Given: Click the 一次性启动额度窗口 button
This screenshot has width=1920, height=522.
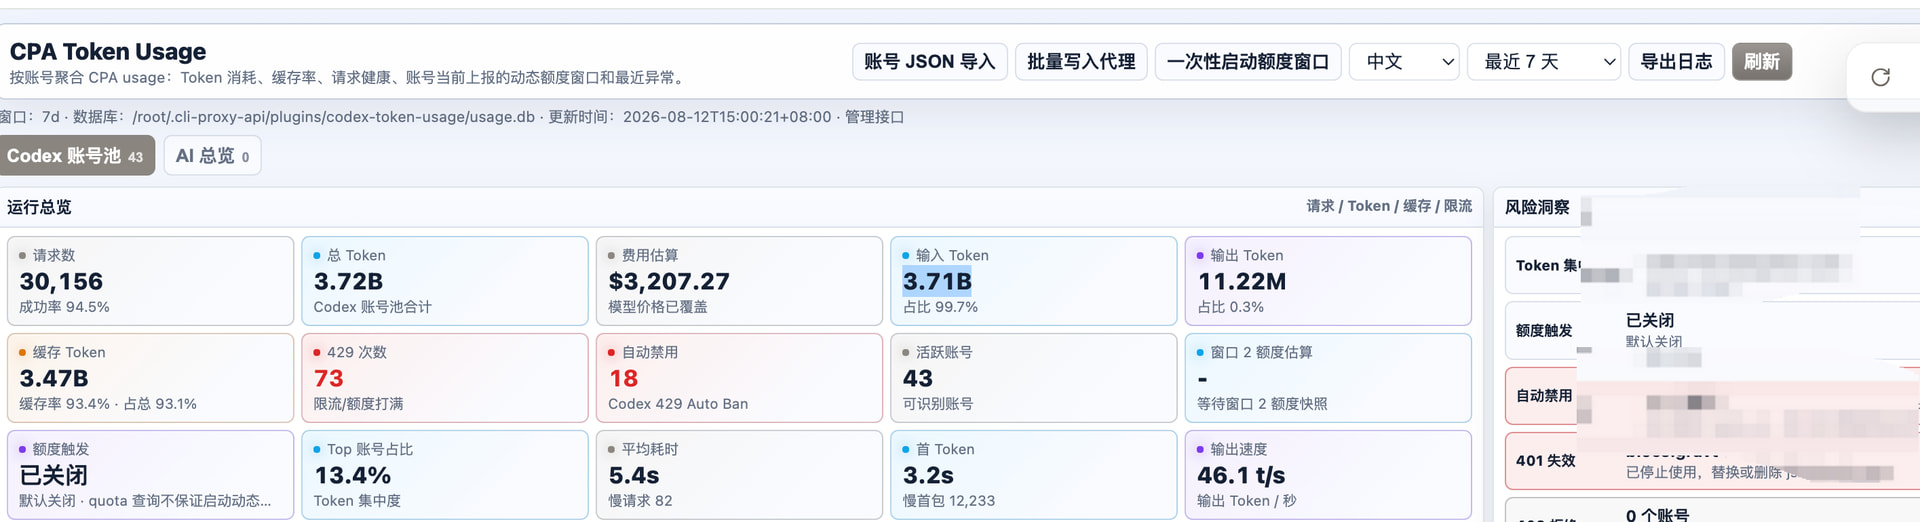Looking at the screenshot, I should (x=1248, y=62).
